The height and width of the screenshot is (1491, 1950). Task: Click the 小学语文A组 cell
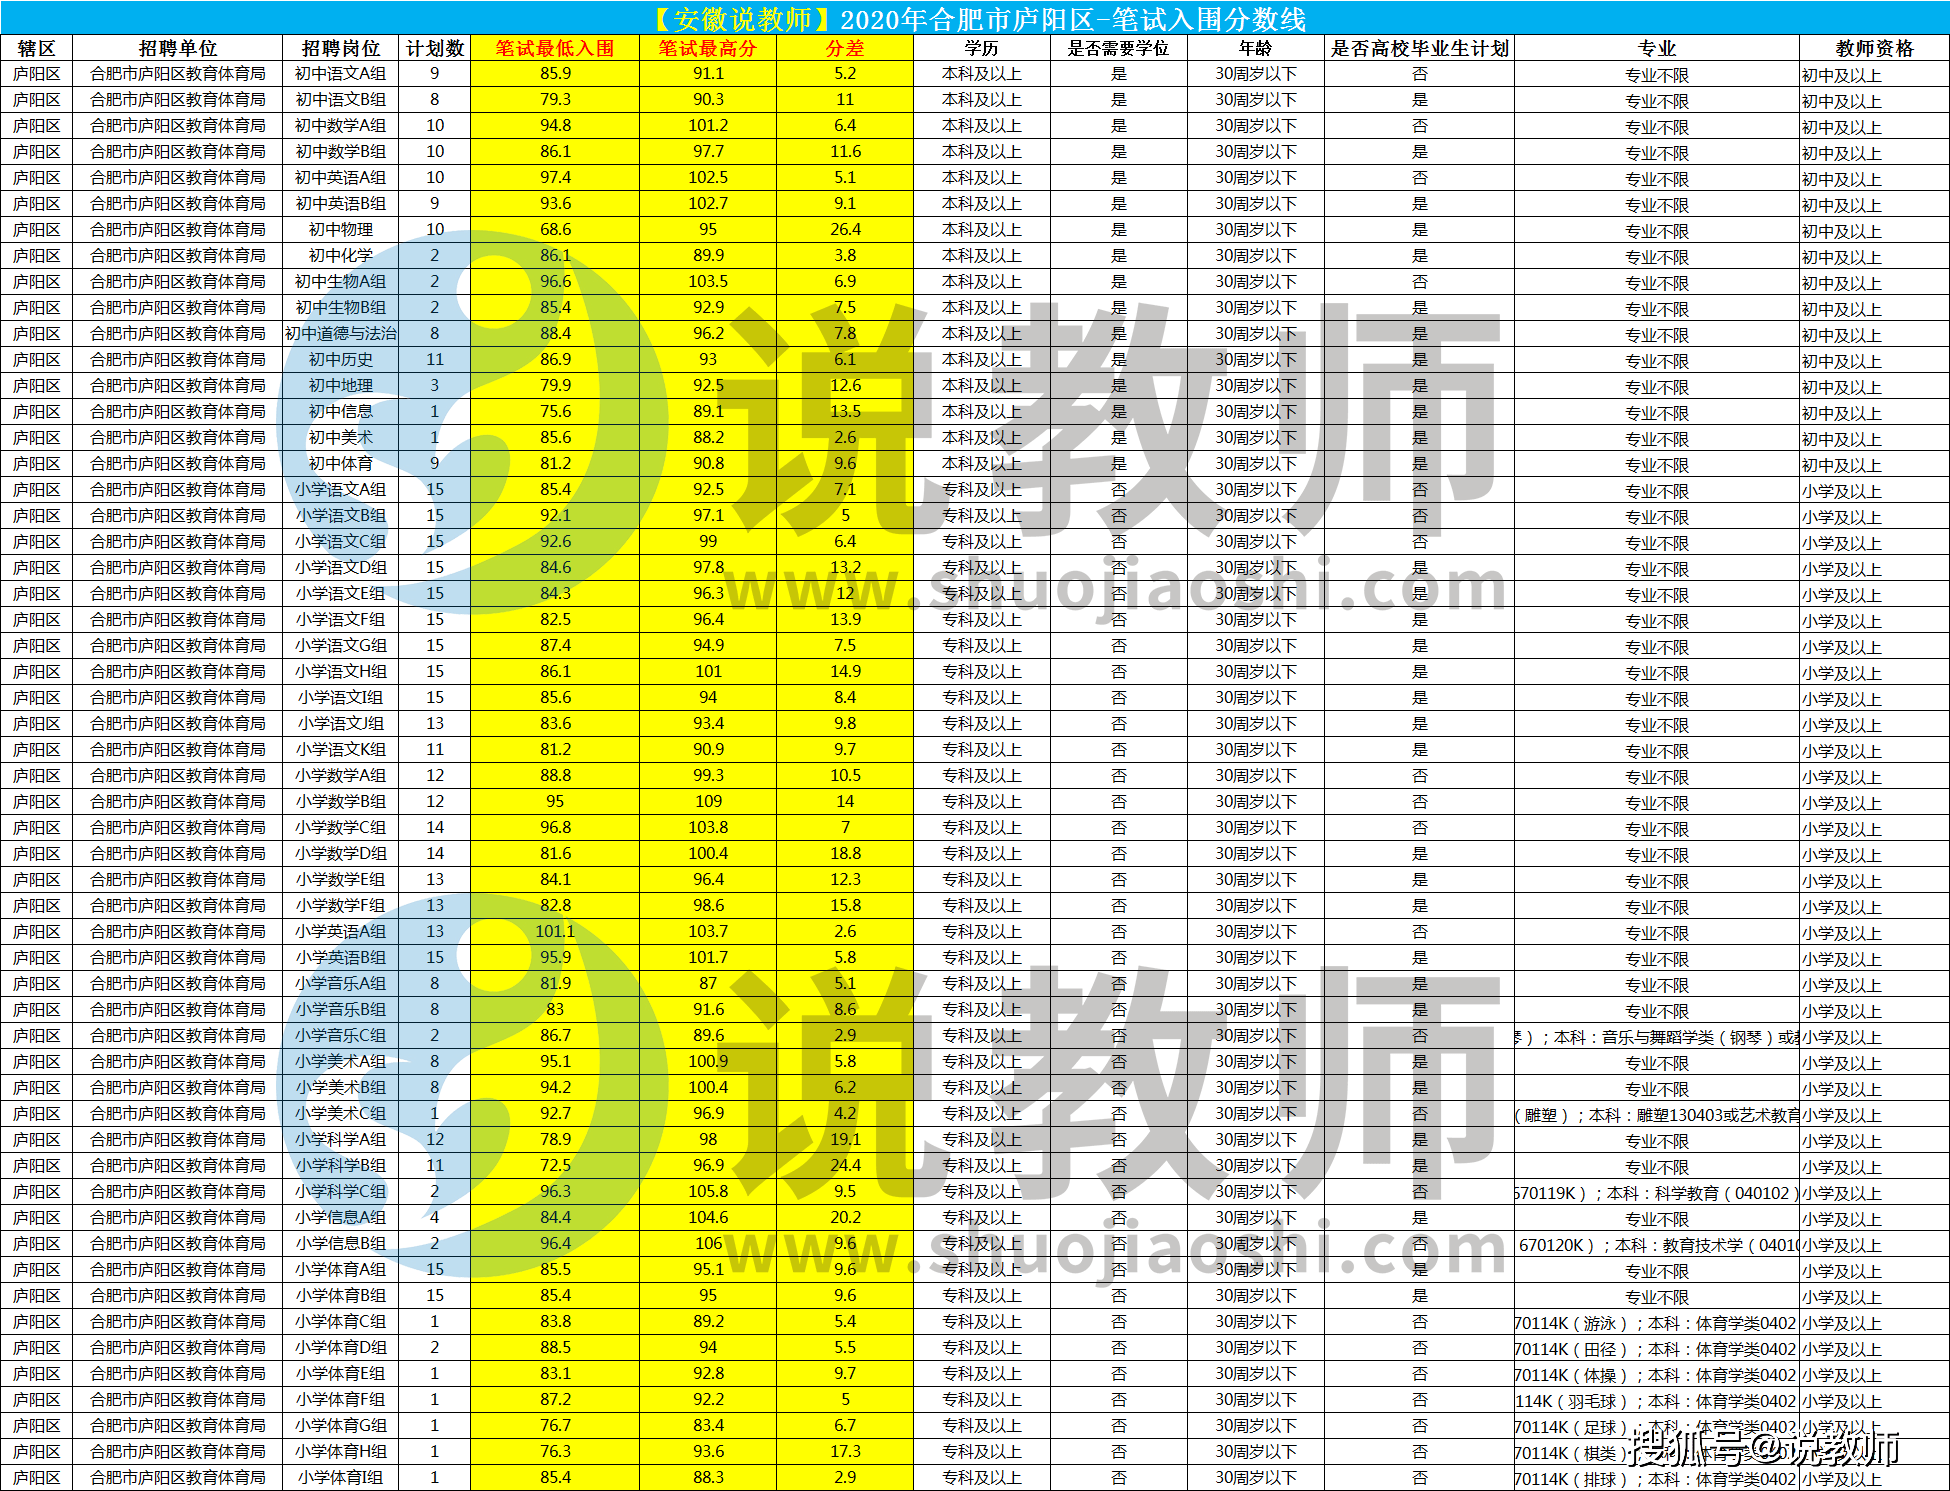tap(340, 489)
